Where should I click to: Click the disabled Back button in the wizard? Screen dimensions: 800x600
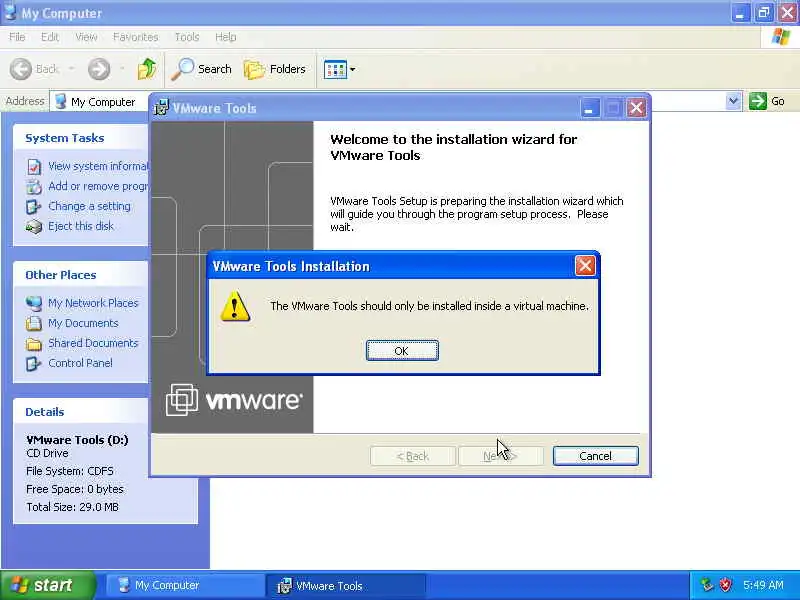click(x=413, y=456)
